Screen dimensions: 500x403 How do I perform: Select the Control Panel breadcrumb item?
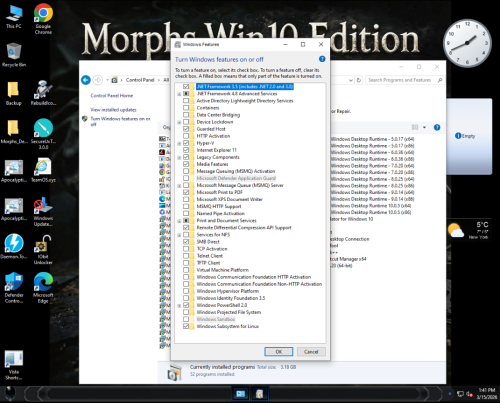(140, 80)
